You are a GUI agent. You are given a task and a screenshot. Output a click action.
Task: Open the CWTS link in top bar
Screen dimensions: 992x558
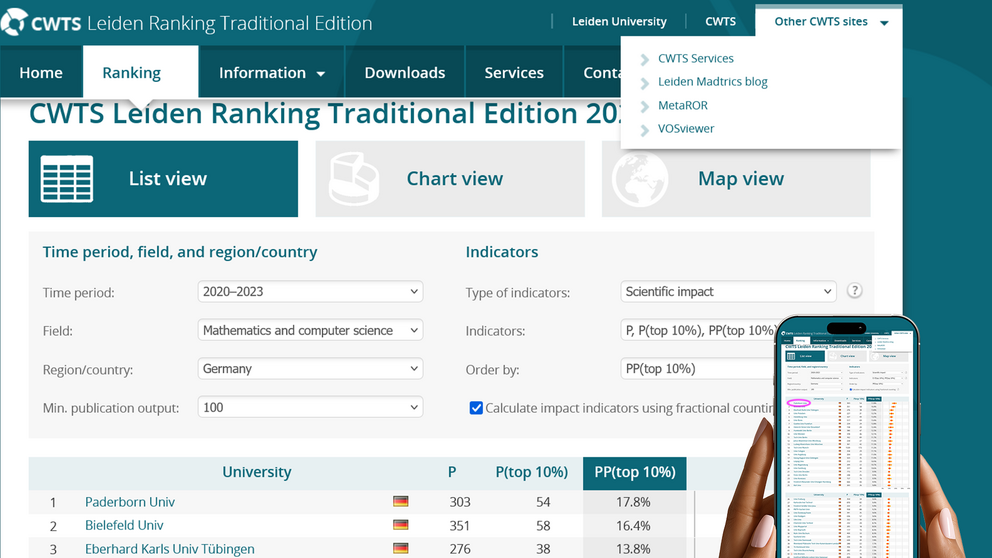[720, 22]
